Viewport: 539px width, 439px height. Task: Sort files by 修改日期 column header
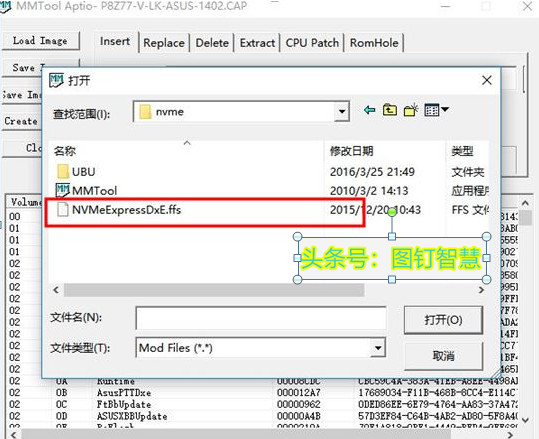point(384,151)
